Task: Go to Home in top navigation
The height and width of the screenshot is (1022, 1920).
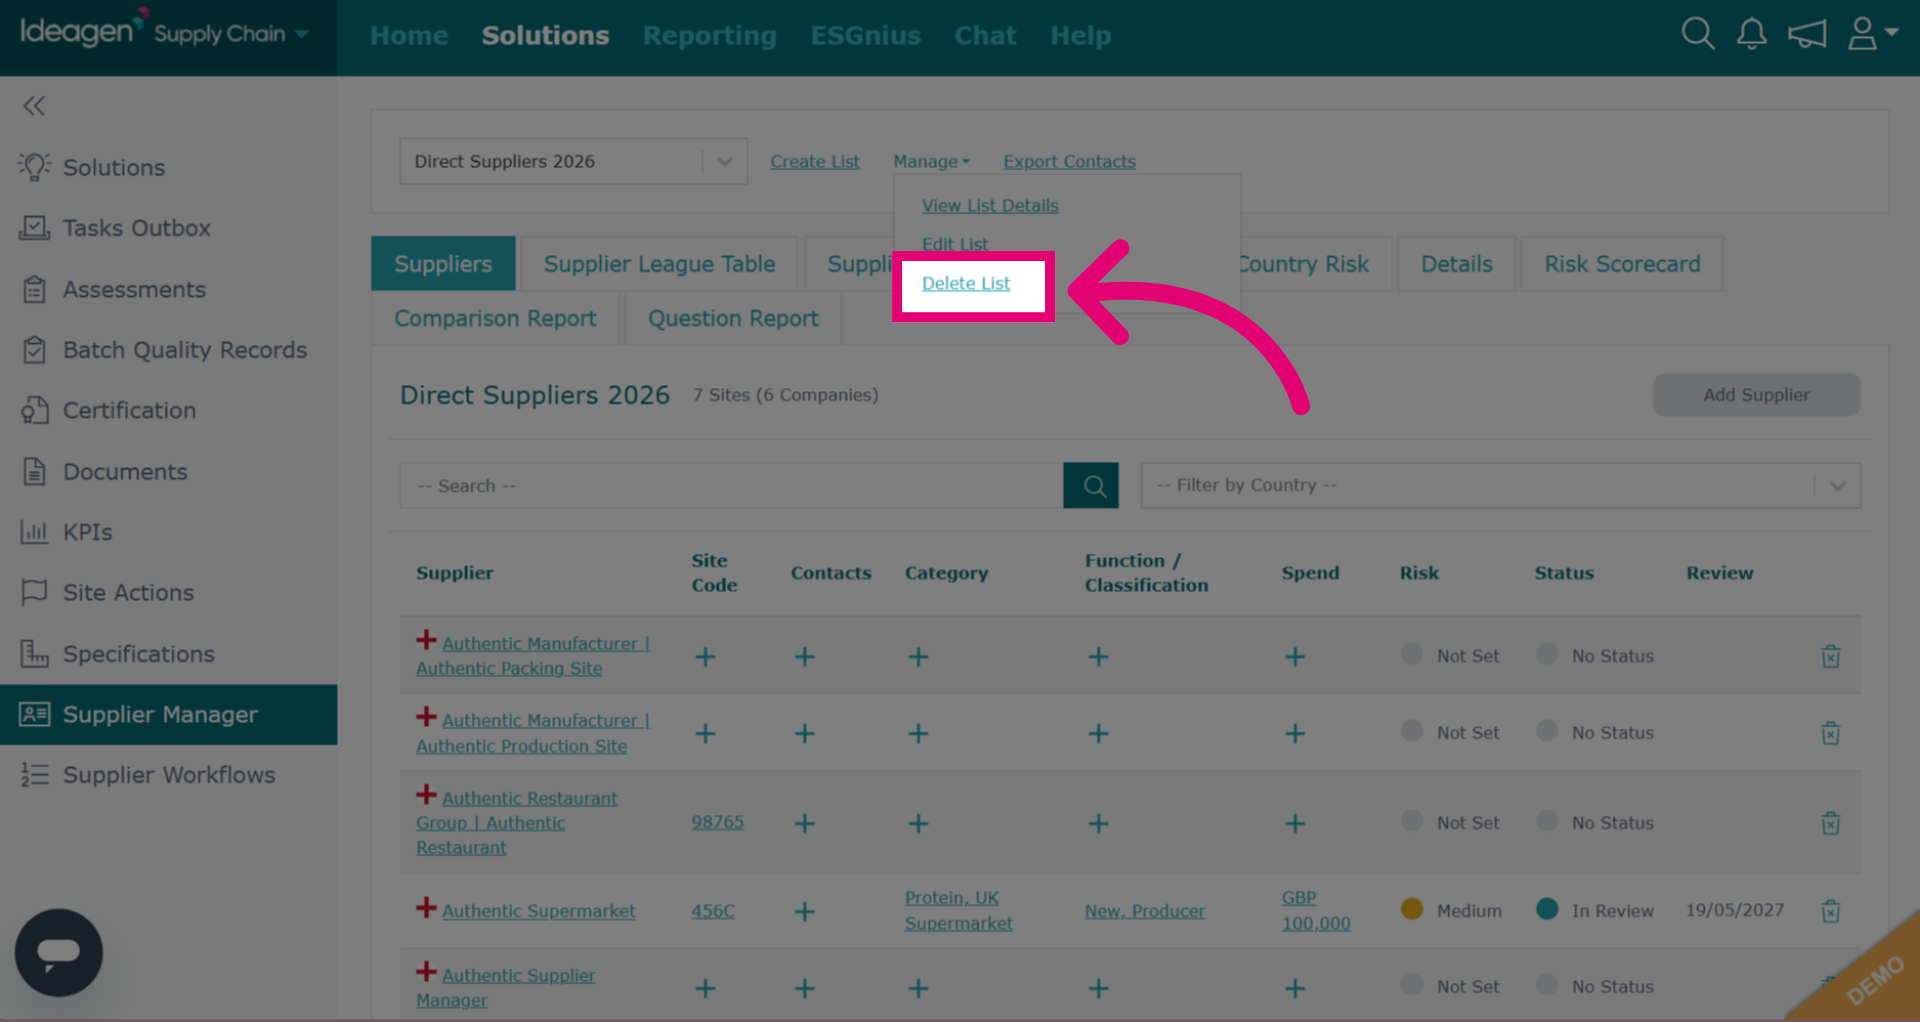Action: pos(409,35)
